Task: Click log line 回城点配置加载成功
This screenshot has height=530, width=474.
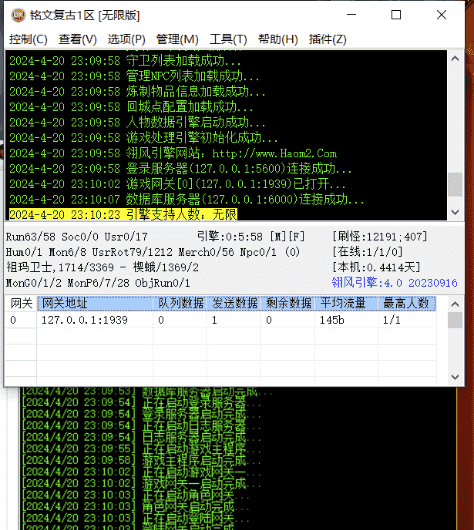Action: 131,107
